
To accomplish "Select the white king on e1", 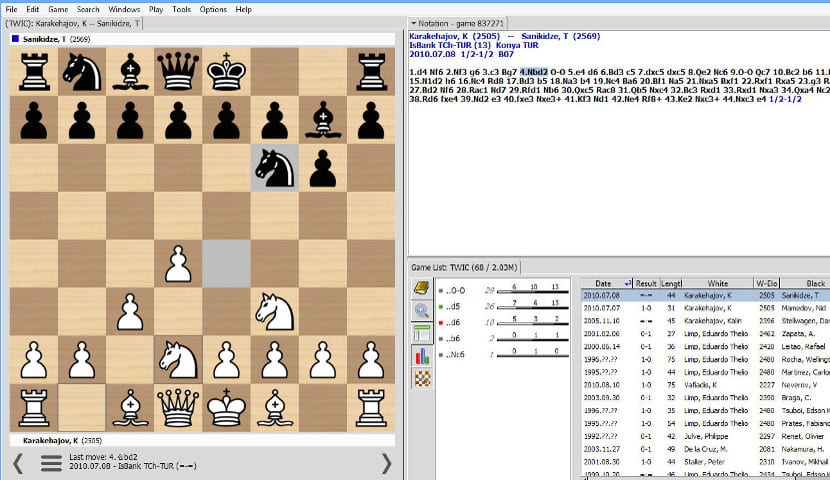I will [226, 407].
